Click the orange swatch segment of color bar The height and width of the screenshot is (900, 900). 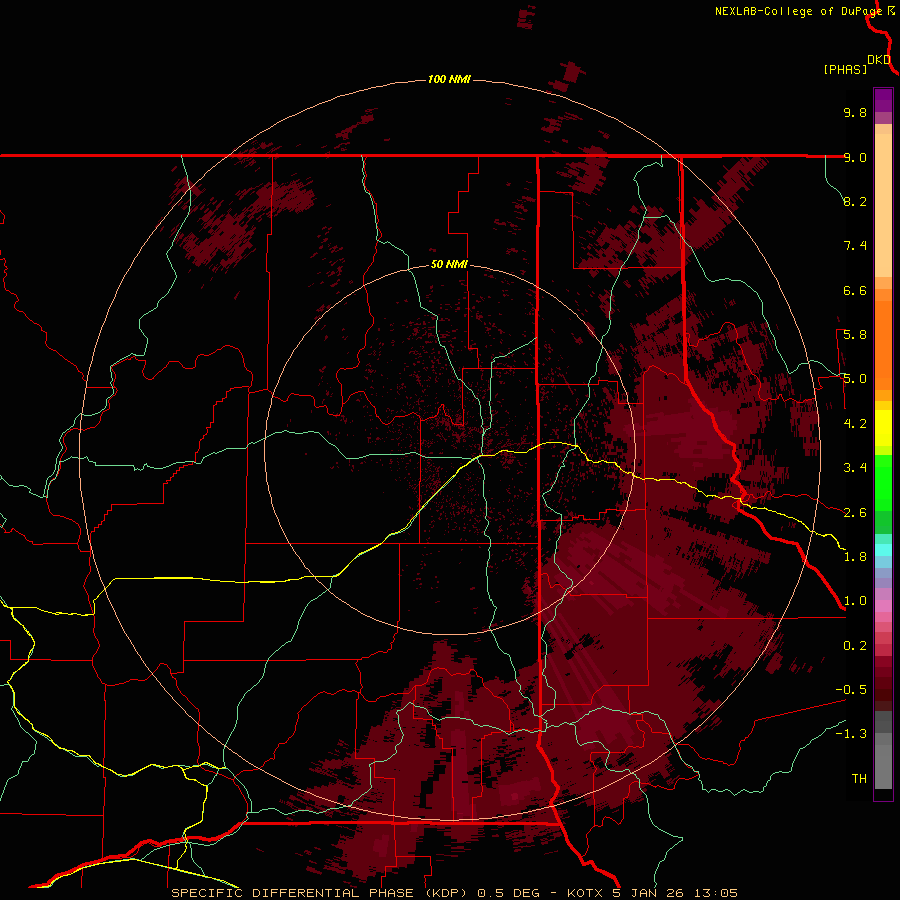(883, 344)
